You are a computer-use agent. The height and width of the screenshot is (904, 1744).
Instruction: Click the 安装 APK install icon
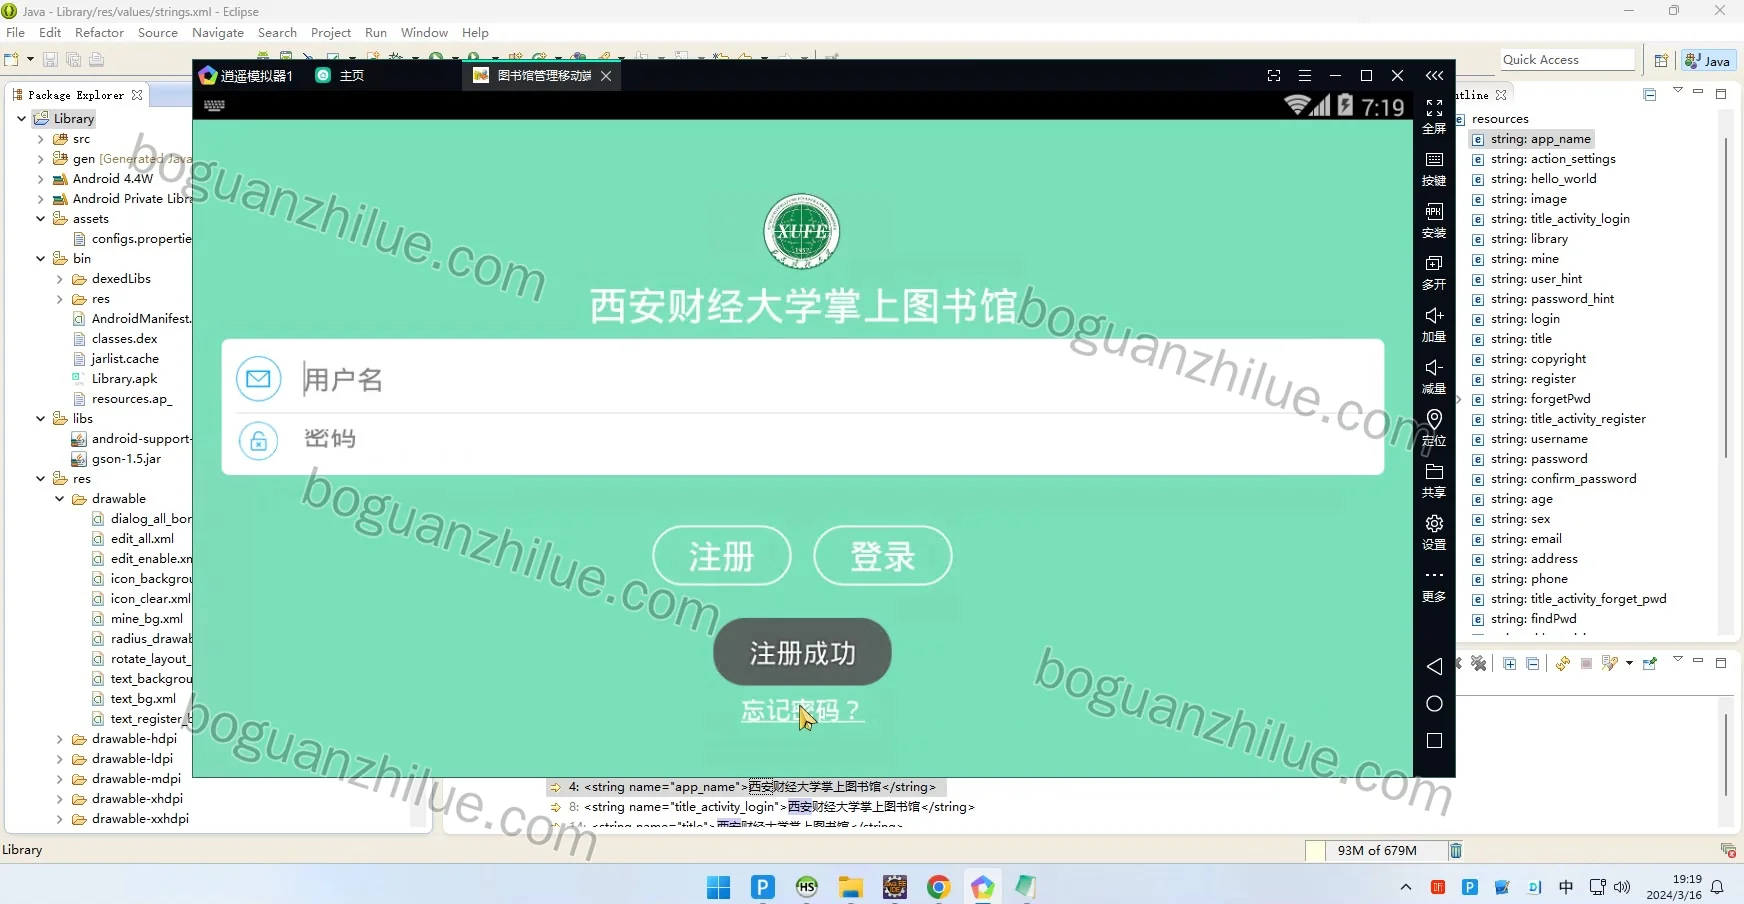1434,212
